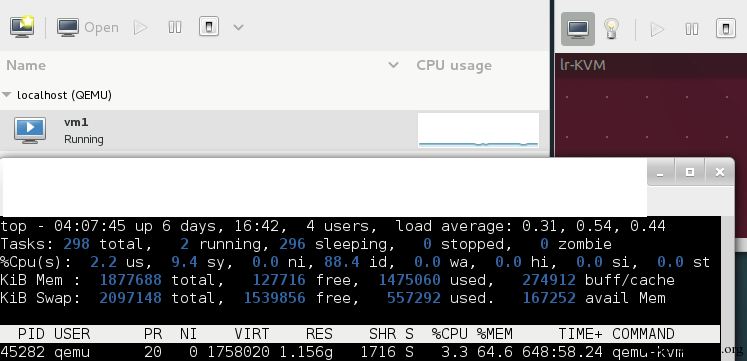Viewport: 747px width, 361px height.
Task: Open column options chevron beside Name
Action: tap(393, 65)
